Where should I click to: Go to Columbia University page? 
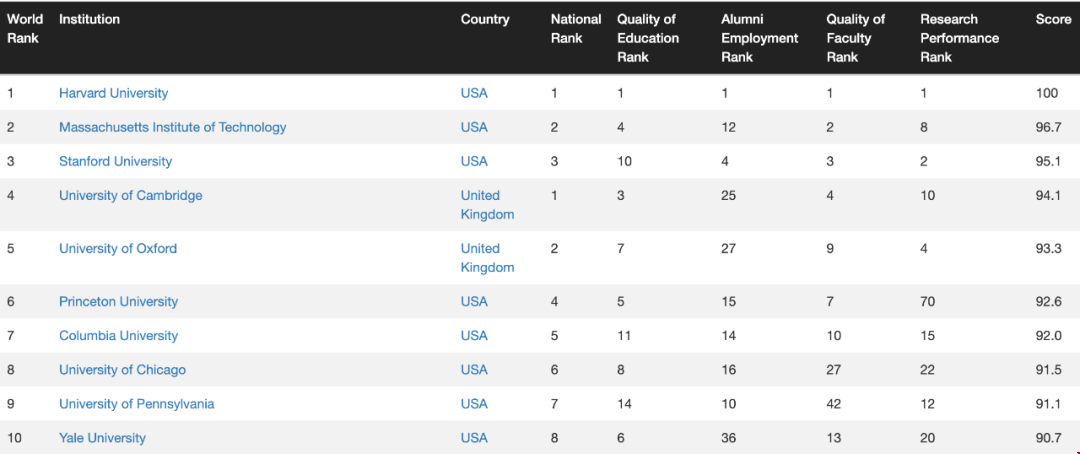(118, 336)
